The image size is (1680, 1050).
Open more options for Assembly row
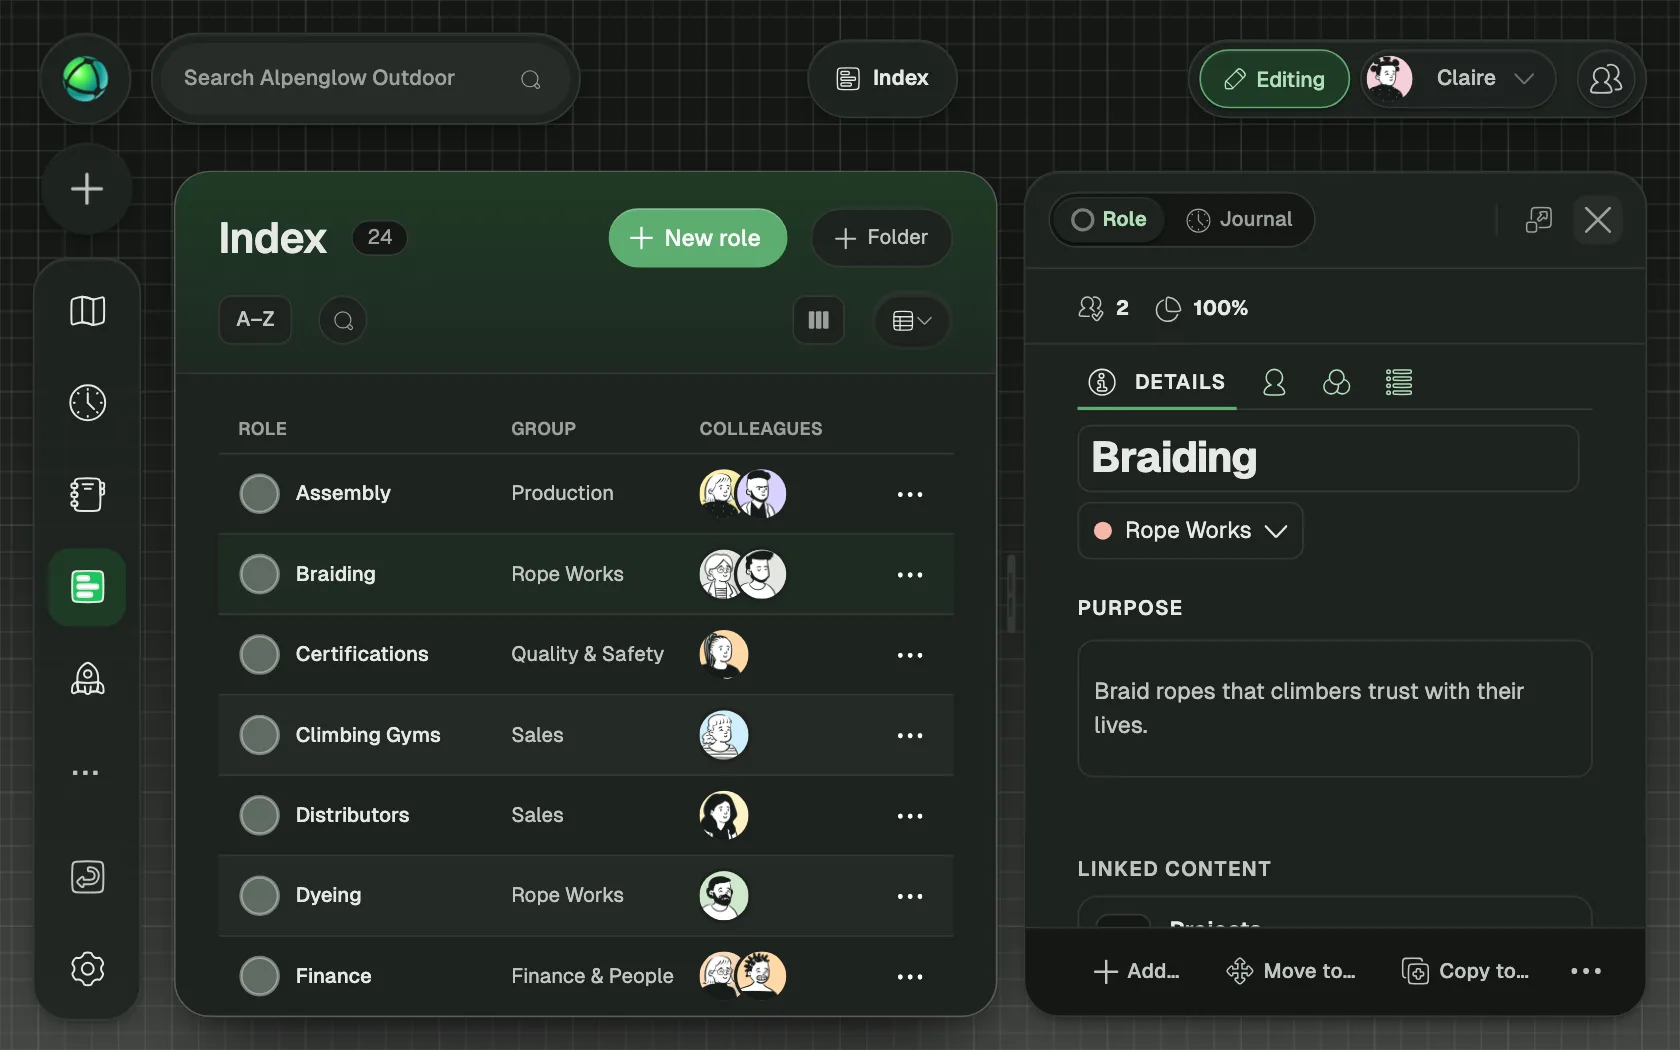click(x=910, y=494)
